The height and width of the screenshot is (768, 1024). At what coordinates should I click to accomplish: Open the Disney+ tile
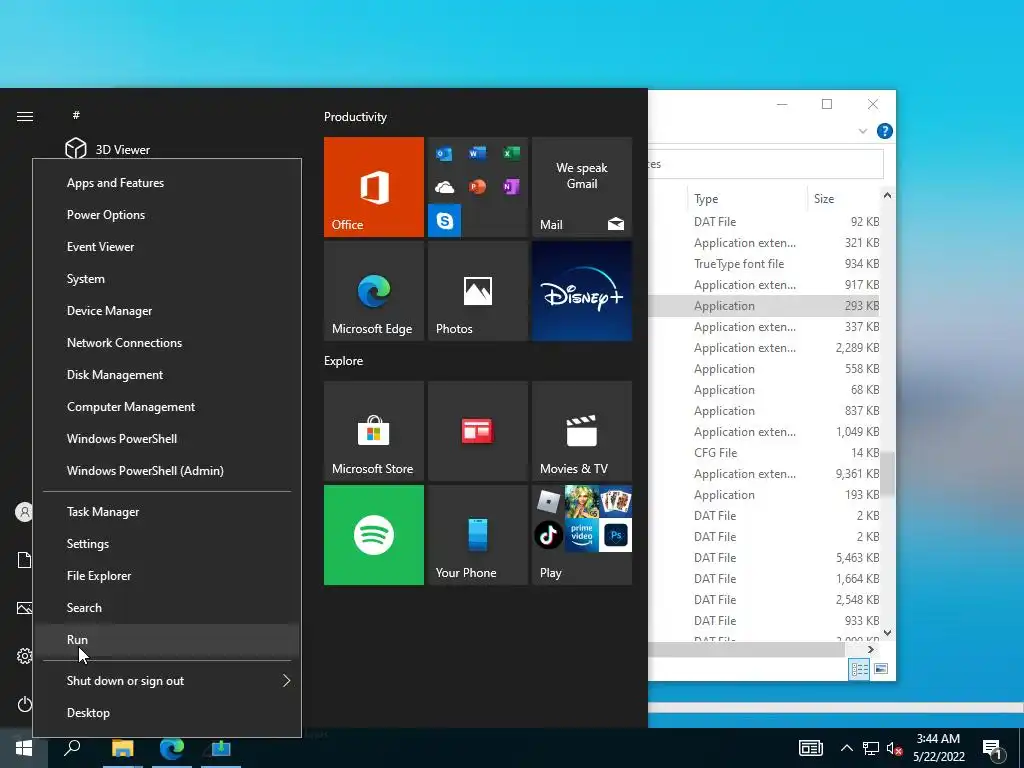pos(582,291)
